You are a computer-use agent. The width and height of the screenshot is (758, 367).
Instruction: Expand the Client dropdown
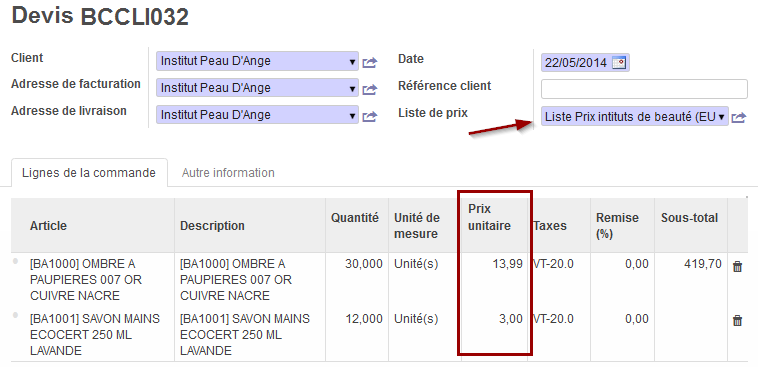tap(352, 62)
